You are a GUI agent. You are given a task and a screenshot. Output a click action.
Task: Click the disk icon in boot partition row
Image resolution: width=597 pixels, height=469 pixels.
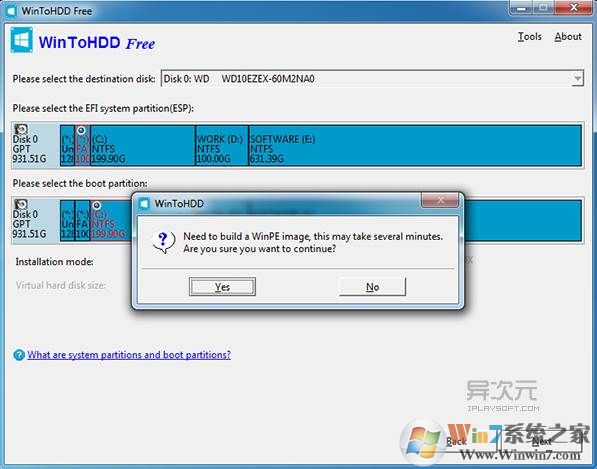point(21,204)
